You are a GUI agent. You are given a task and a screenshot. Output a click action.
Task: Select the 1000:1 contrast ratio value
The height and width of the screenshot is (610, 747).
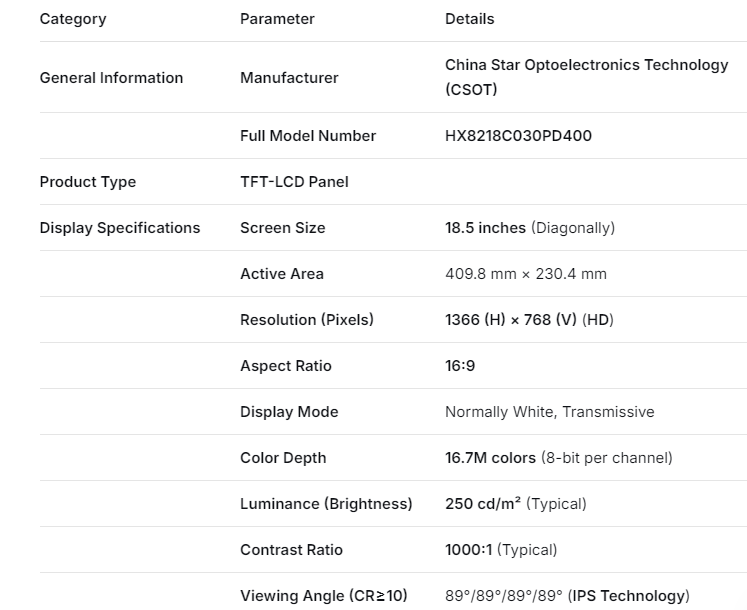(469, 550)
